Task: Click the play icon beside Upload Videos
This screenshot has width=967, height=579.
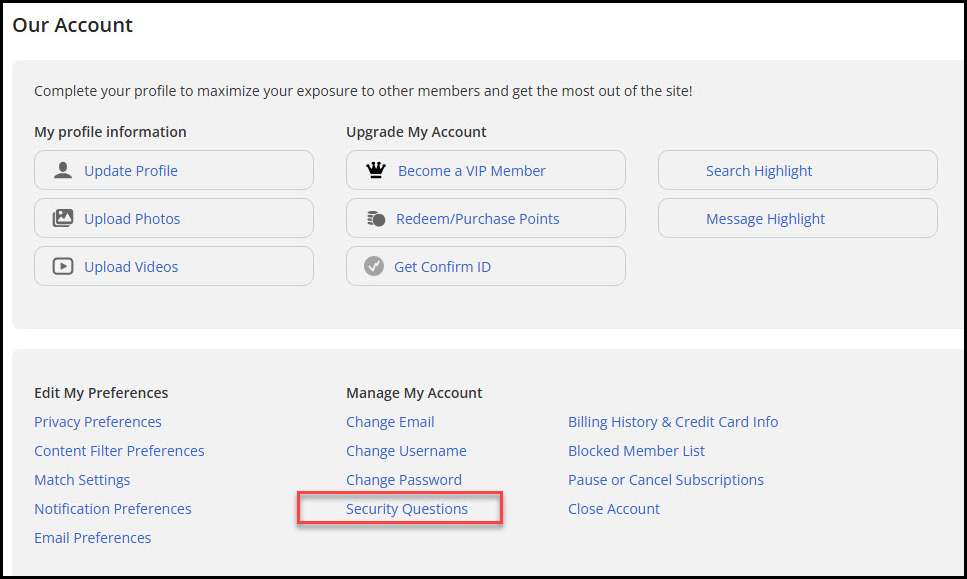Action: point(63,266)
